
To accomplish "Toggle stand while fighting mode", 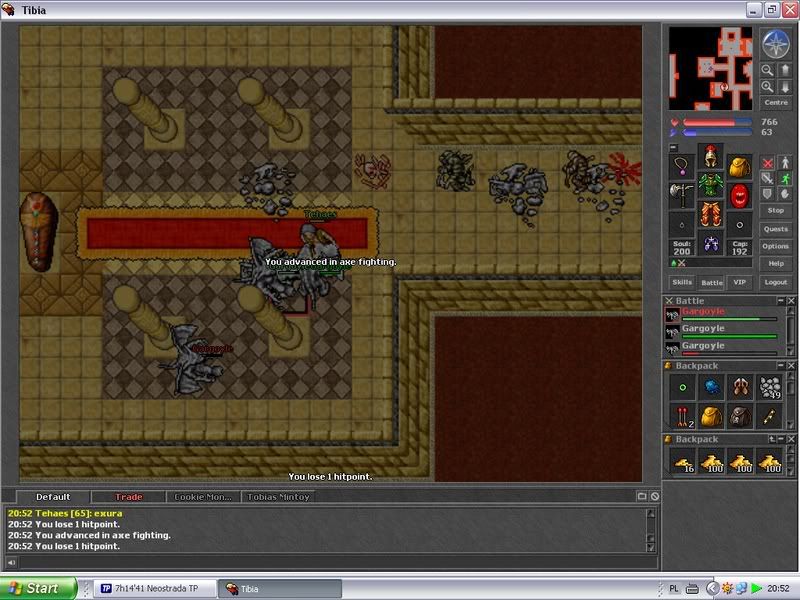I will point(785,163).
